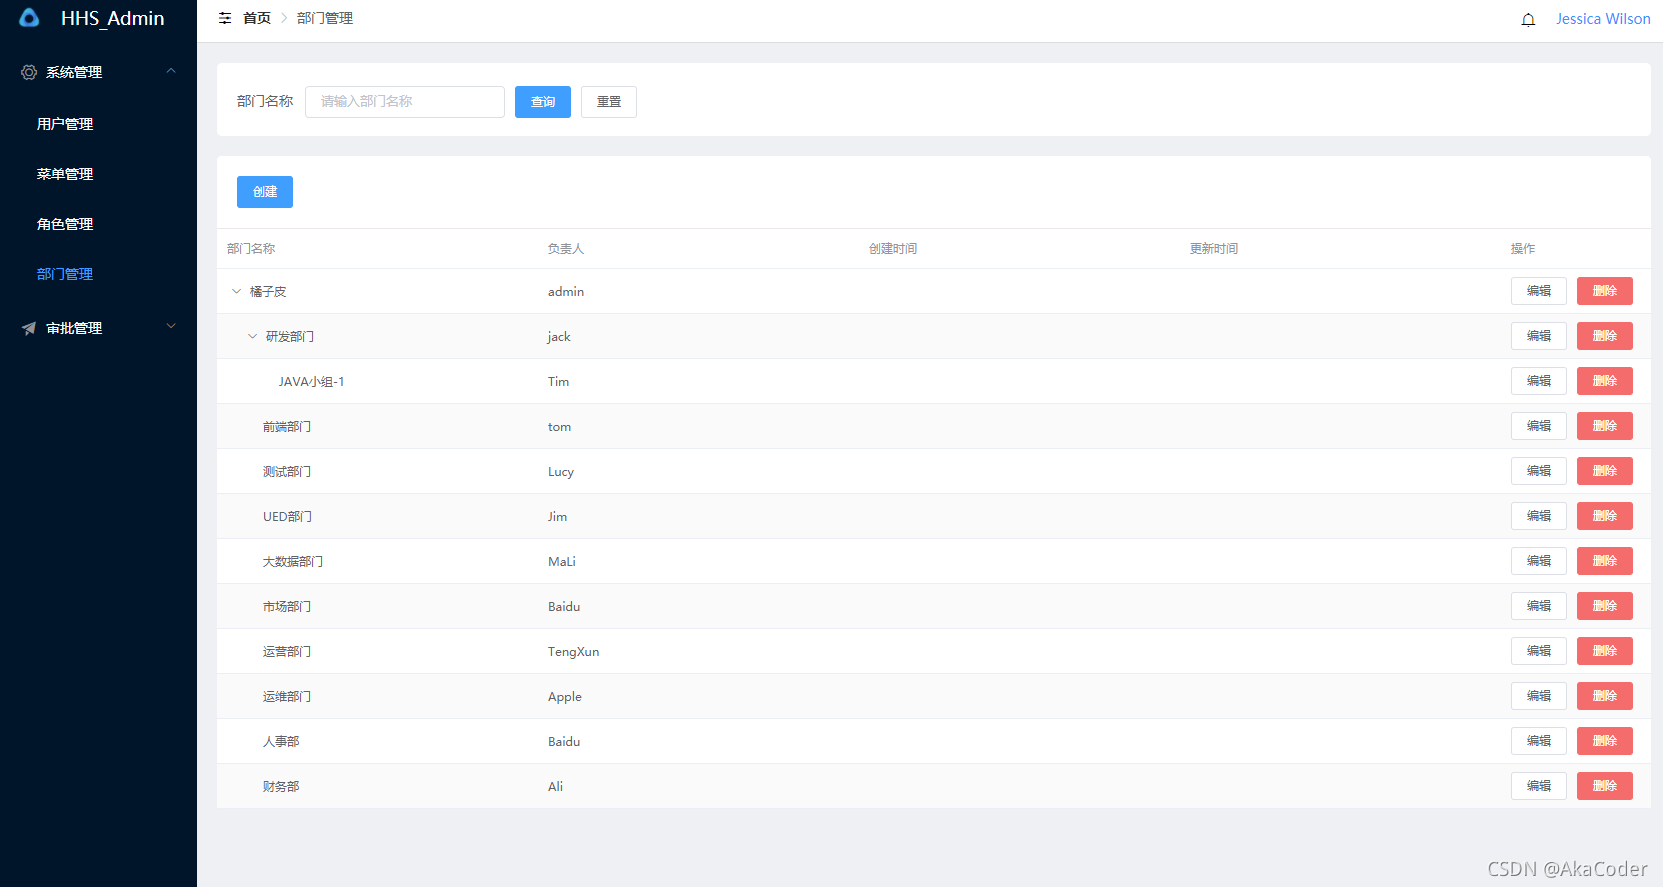Edit the 人事部 row
Viewport: 1663px width, 887px height.
(1539, 741)
